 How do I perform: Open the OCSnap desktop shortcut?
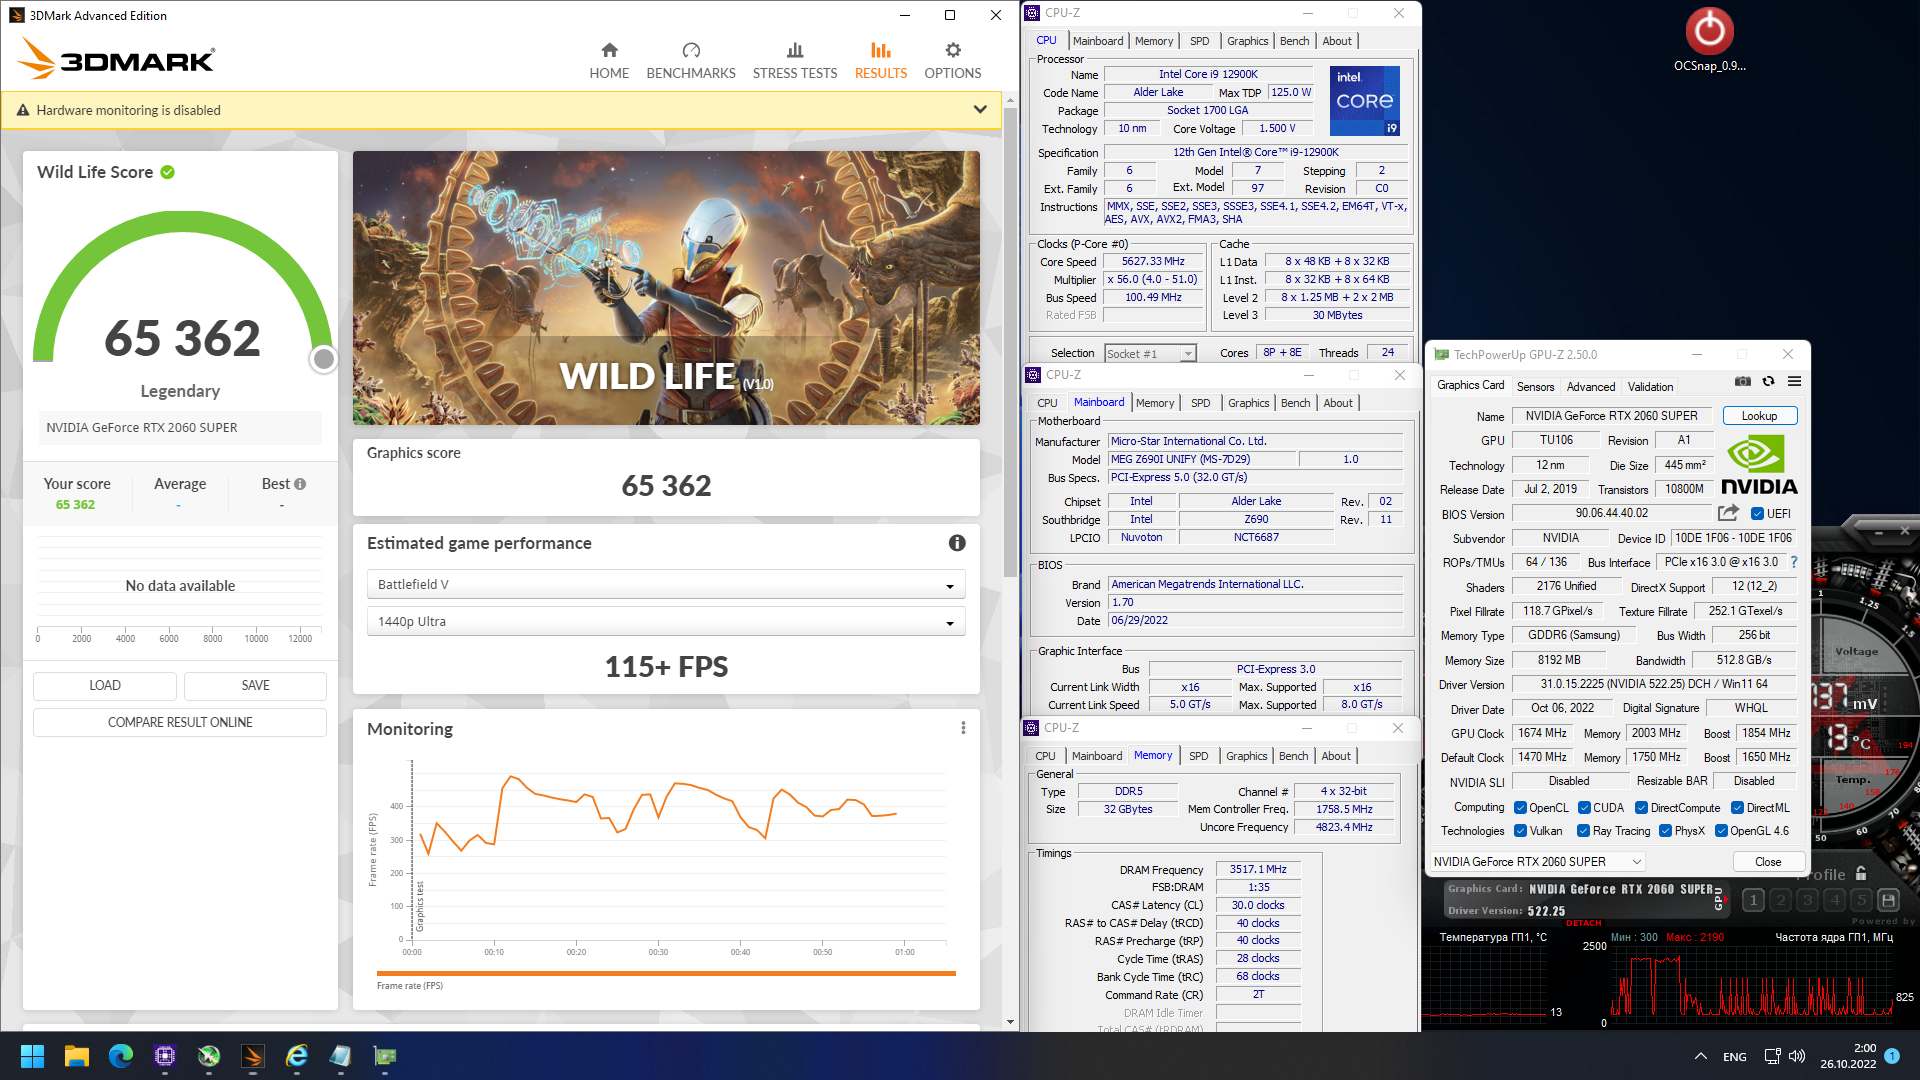coord(1710,40)
